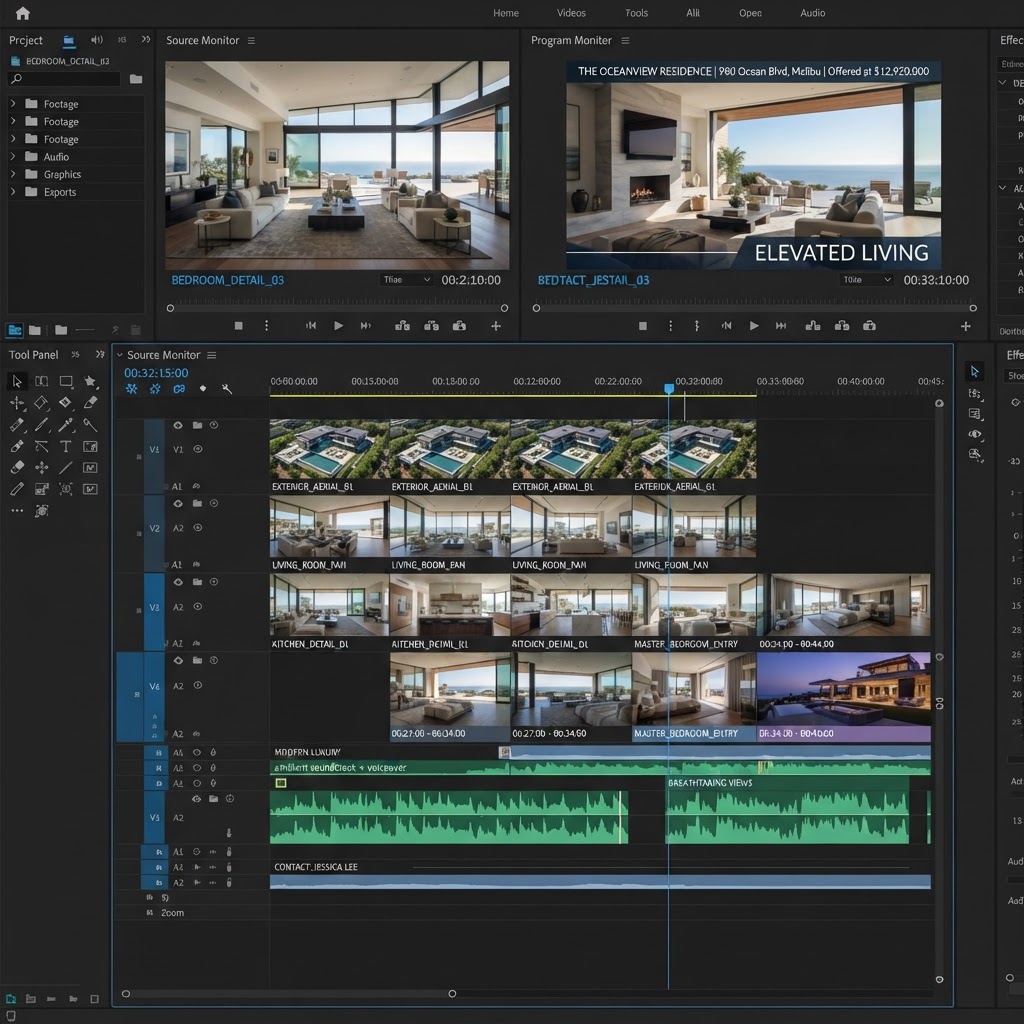Image resolution: width=1024 pixels, height=1024 pixels.
Task: Open the Program Monitor panel menu
Action: 625,40
